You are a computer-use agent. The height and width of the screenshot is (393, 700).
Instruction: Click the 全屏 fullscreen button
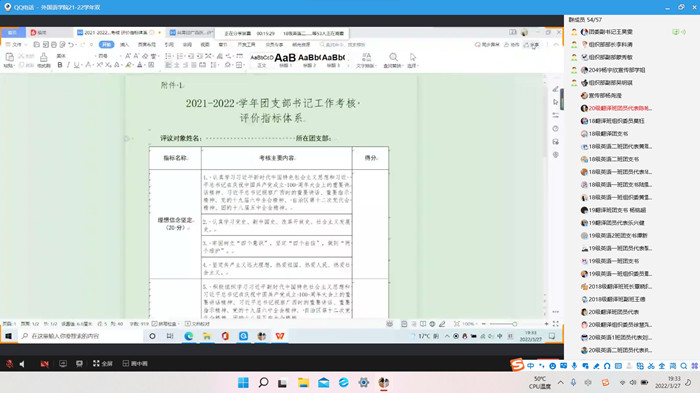pyautogui.click(x=102, y=364)
